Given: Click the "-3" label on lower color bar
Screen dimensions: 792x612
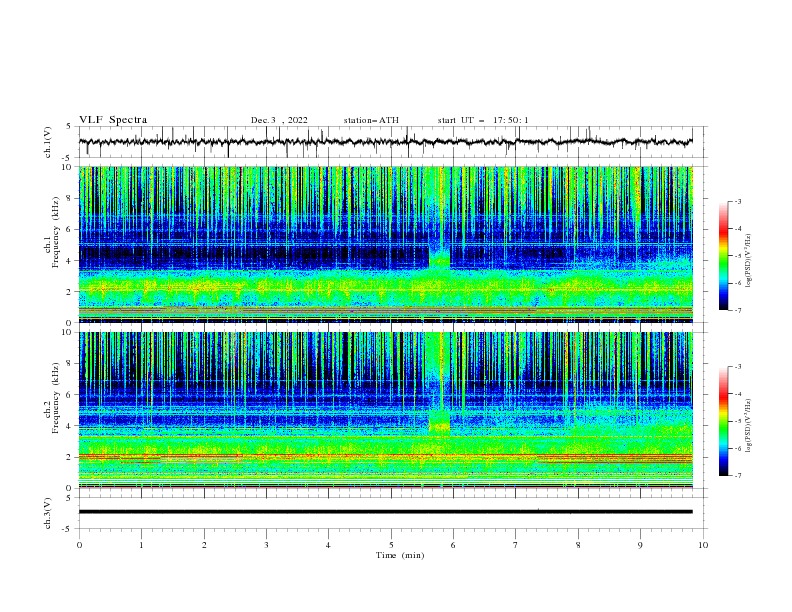Looking at the screenshot, I should [x=737, y=367].
